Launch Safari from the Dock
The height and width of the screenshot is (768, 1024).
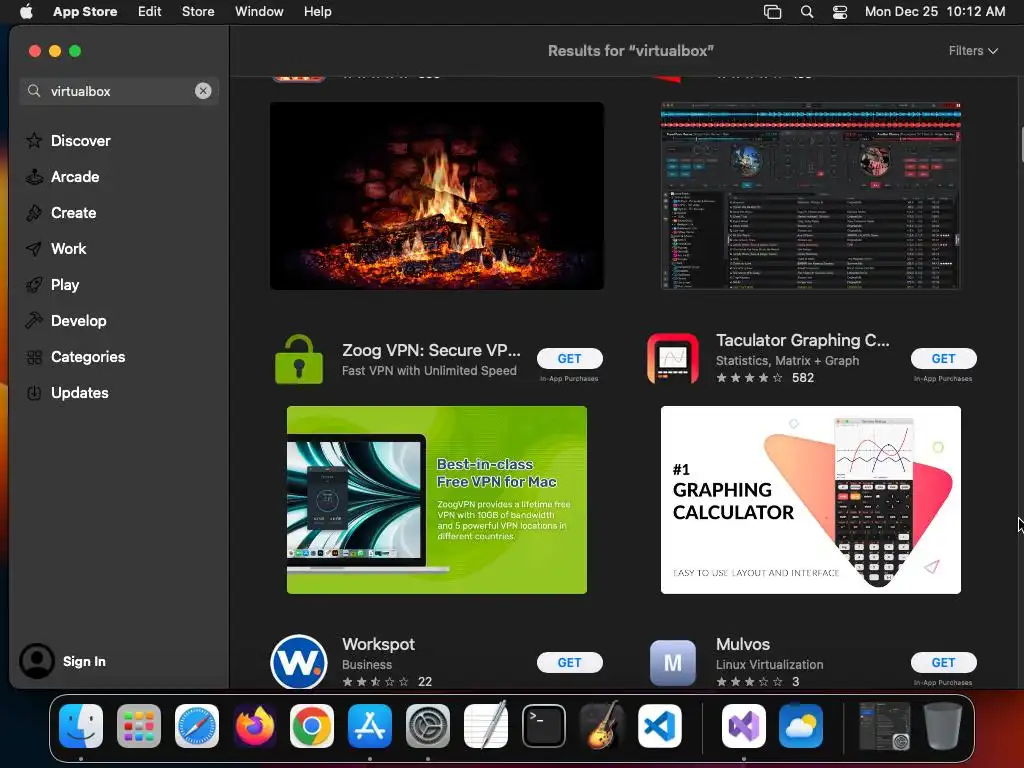pyautogui.click(x=197, y=726)
